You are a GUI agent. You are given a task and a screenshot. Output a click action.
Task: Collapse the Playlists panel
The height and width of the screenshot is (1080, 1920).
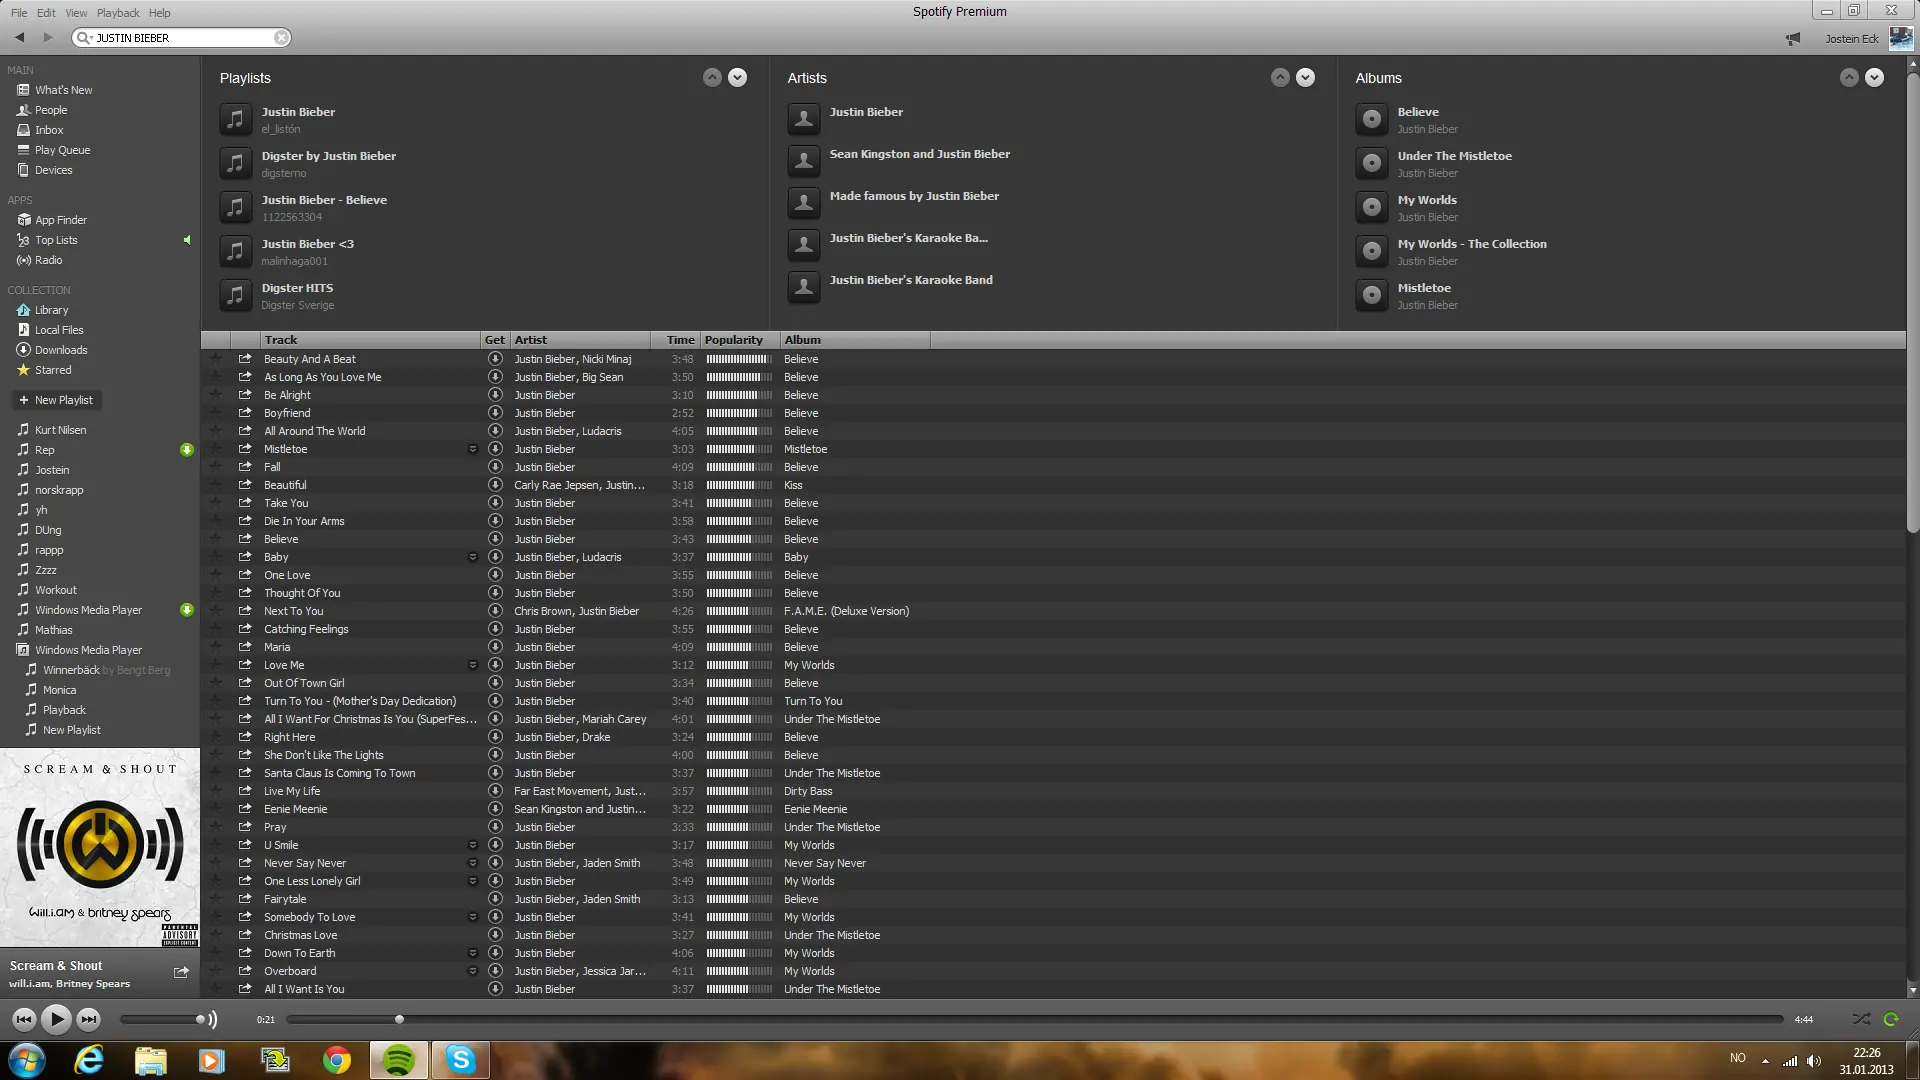pyautogui.click(x=712, y=77)
